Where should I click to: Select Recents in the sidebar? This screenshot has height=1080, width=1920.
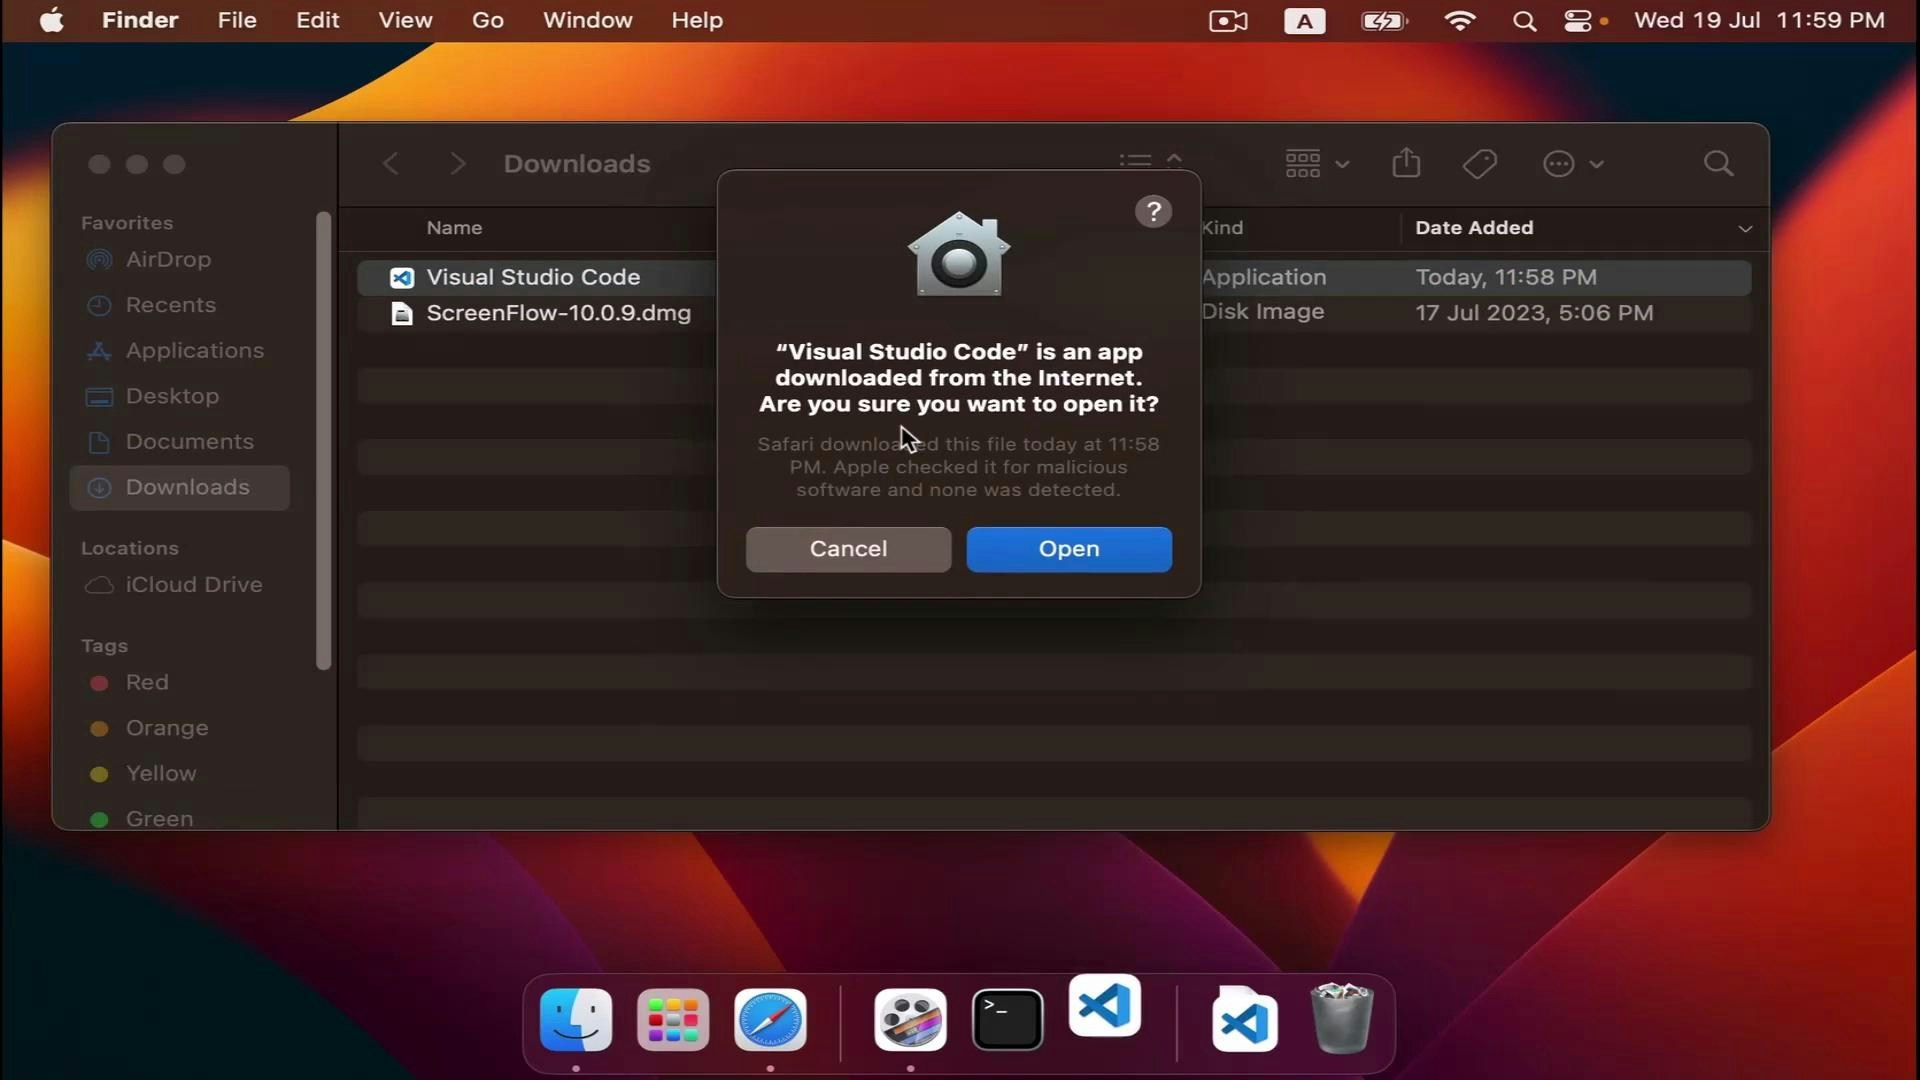point(170,305)
